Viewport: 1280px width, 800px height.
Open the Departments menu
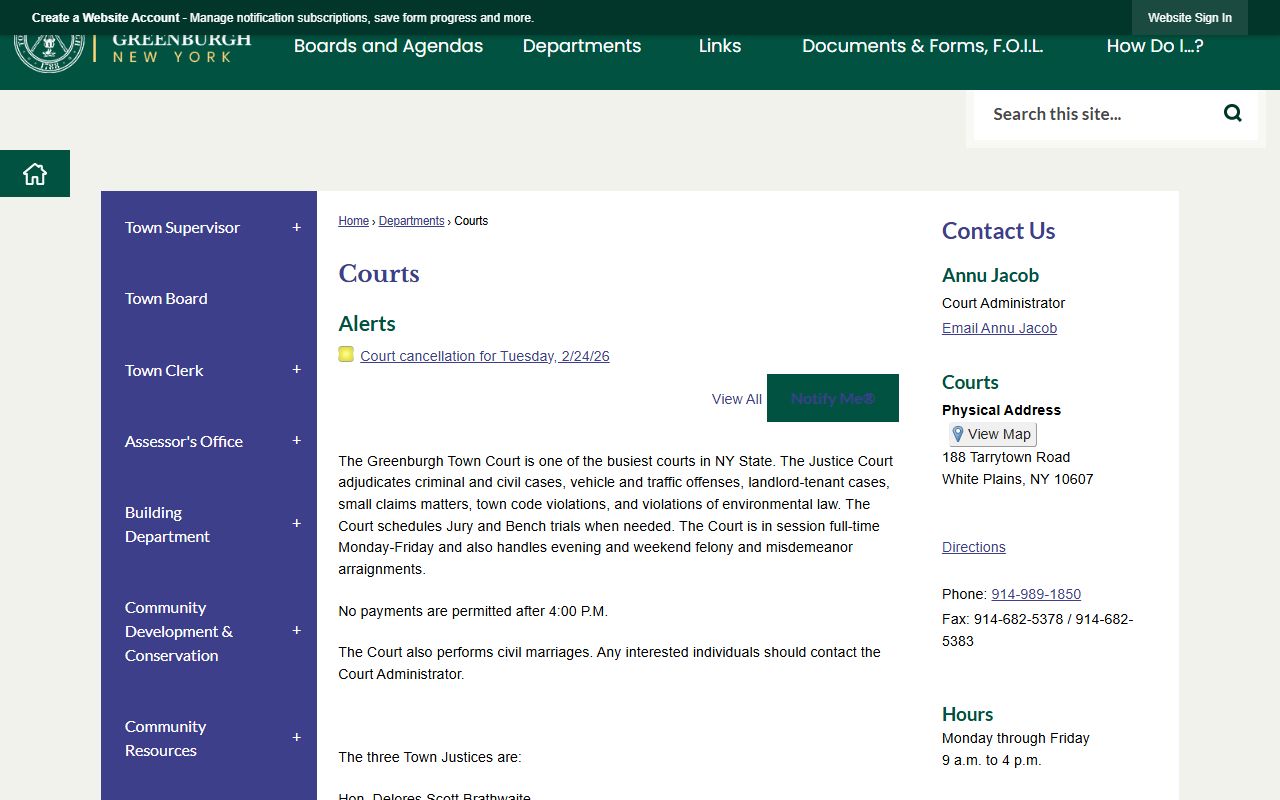coord(582,46)
